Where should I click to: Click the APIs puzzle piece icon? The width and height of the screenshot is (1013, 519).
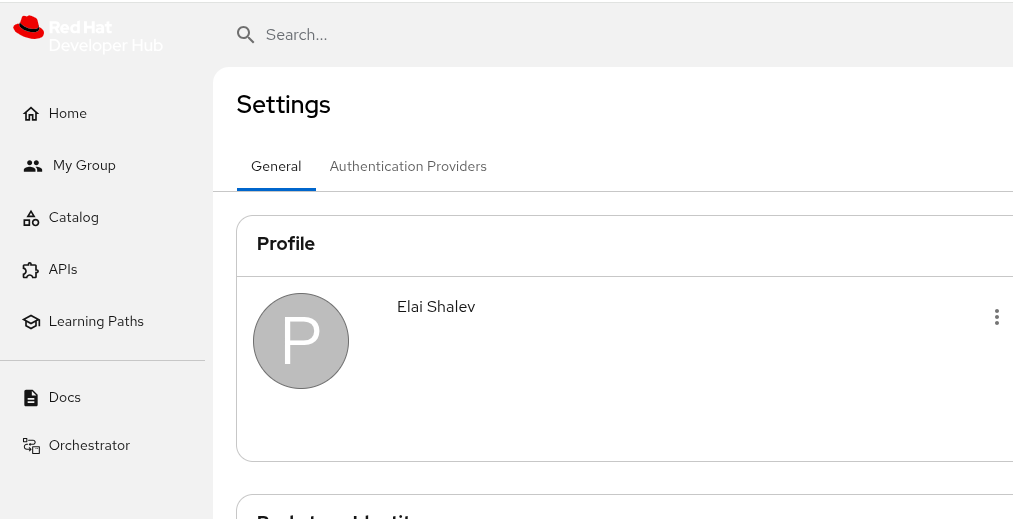pos(31,270)
